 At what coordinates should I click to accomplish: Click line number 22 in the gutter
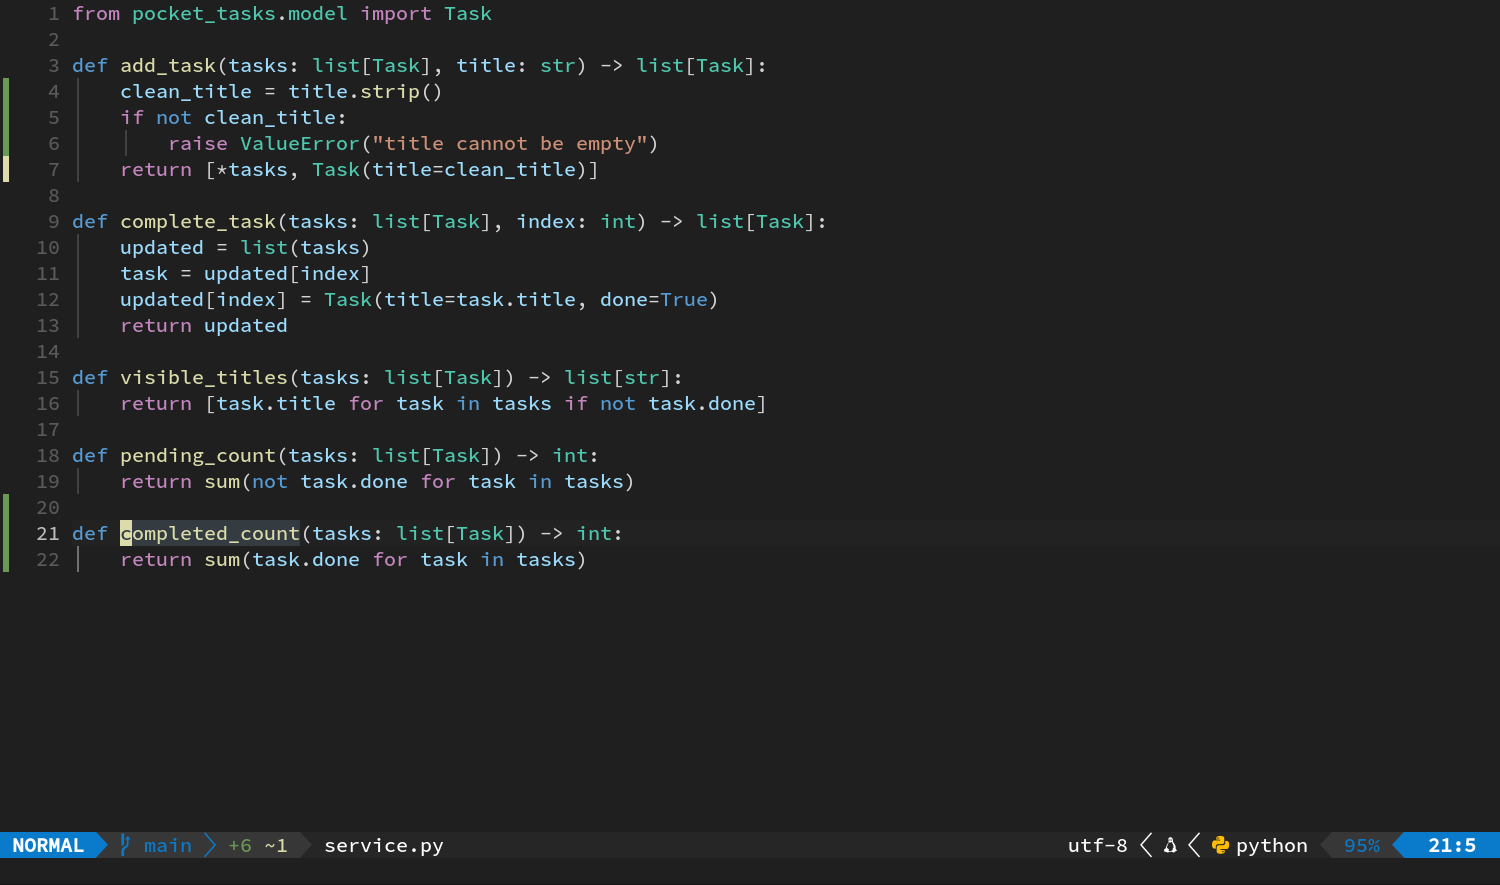pos(48,560)
